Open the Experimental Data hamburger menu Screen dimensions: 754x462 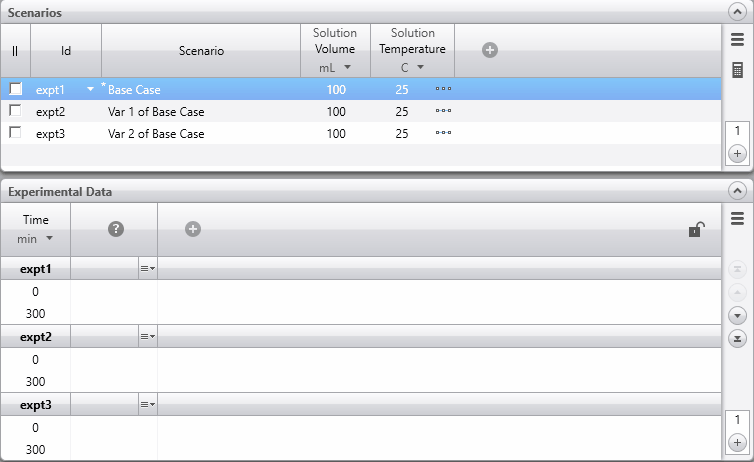(737, 218)
